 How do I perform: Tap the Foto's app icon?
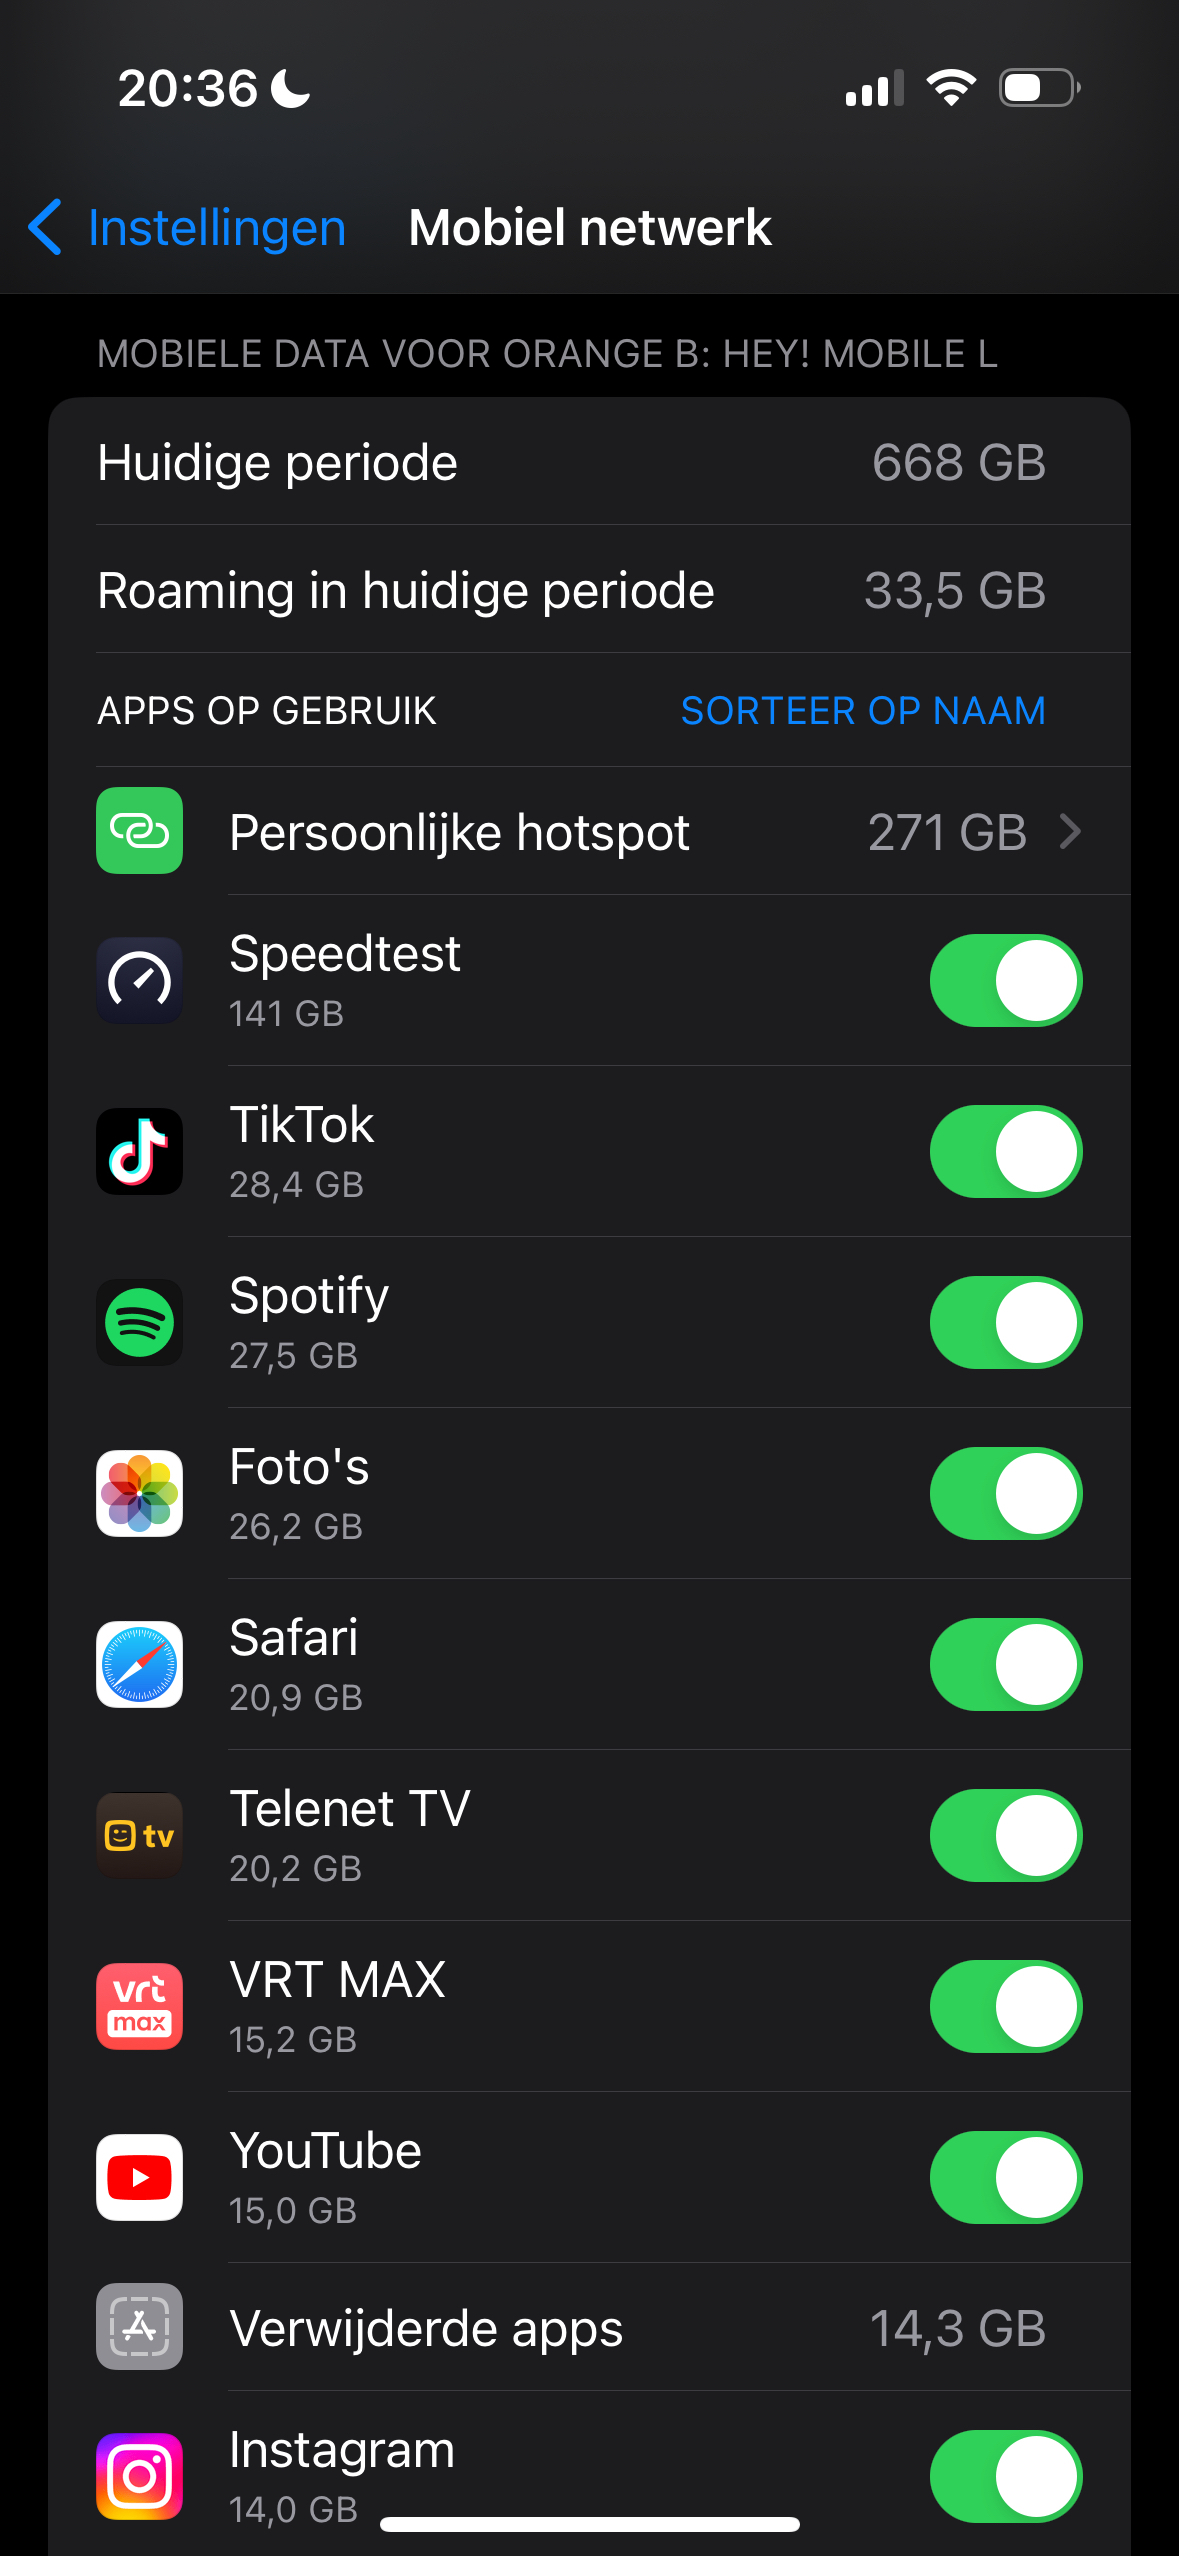[139, 1494]
